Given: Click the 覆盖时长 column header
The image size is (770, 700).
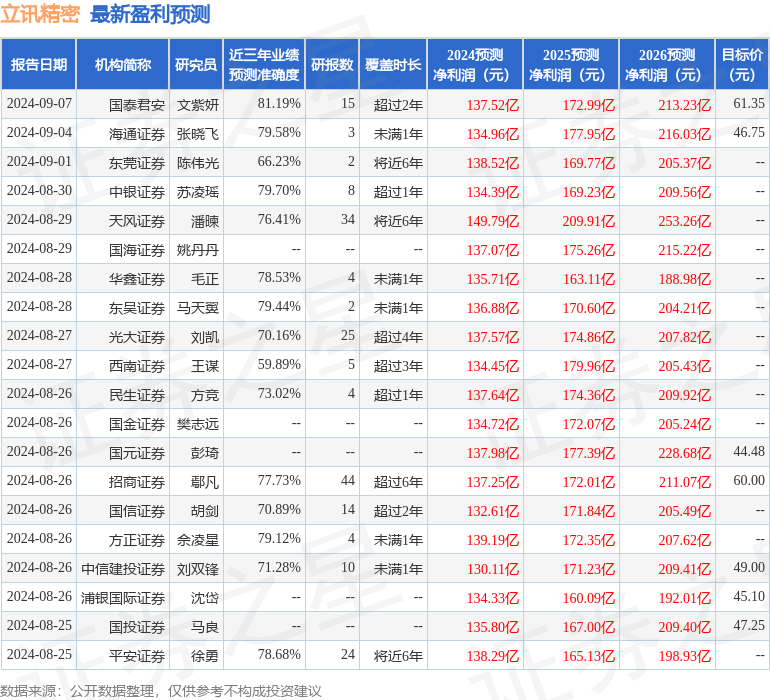Looking at the screenshot, I should 393,64.
